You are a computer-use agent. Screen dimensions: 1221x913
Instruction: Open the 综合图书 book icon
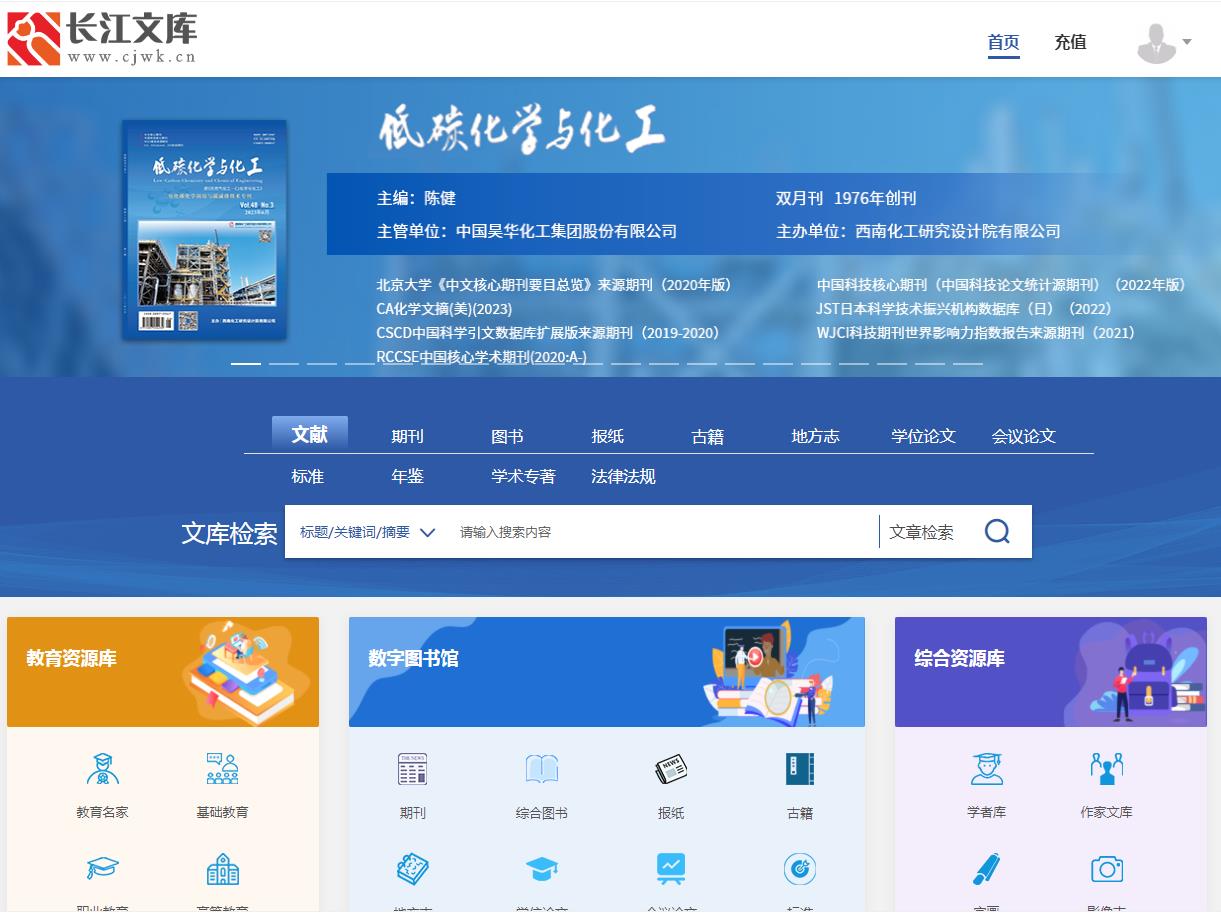click(542, 769)
